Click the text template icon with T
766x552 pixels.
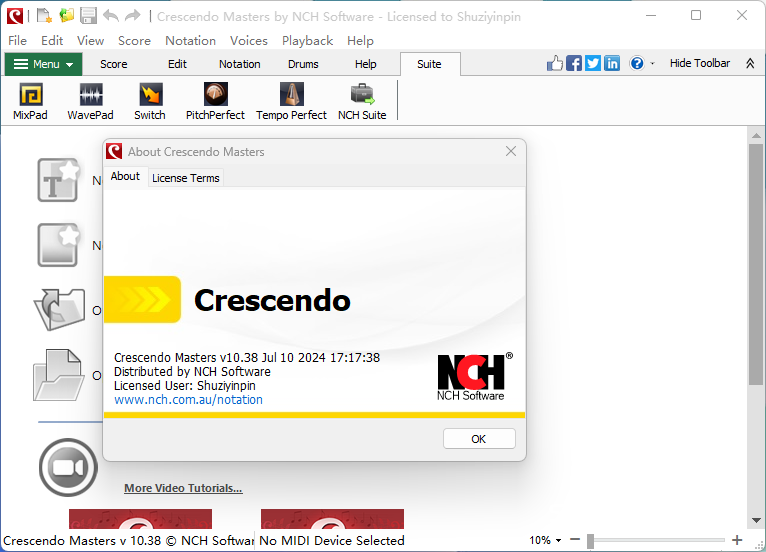pyautogui.click(x=58, y=180)
